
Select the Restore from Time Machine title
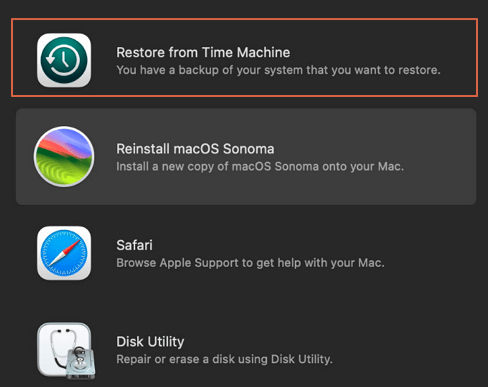point(203,52)
